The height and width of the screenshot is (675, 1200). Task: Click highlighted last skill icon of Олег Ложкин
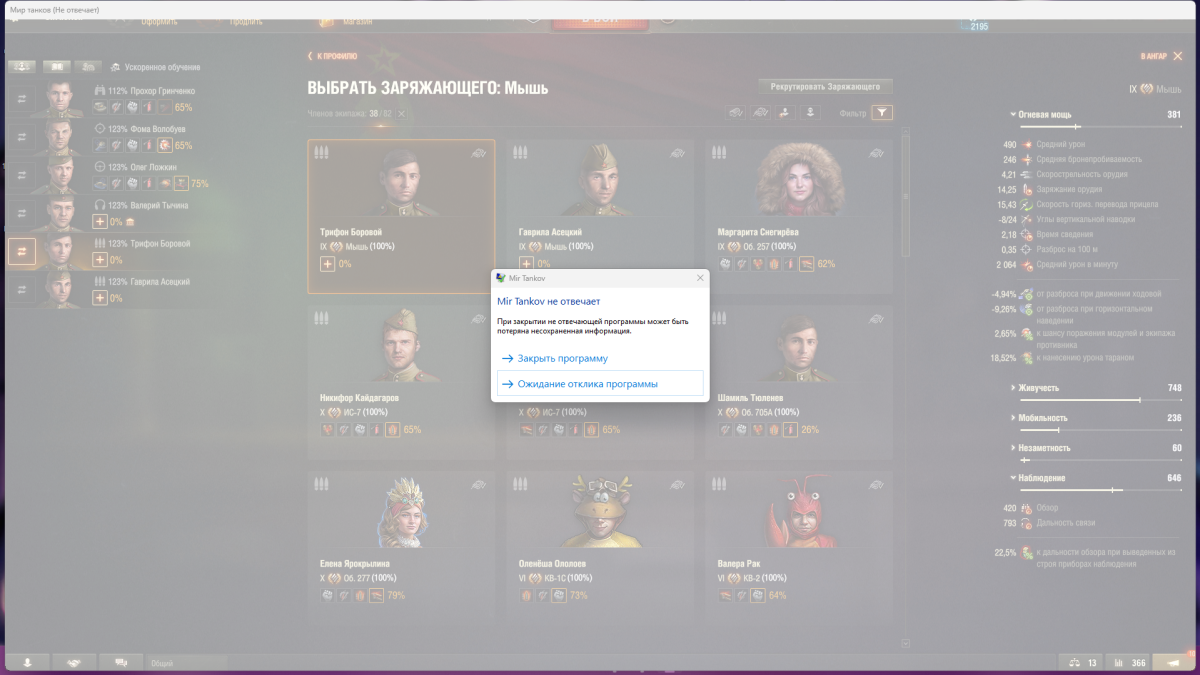(180, 183)
